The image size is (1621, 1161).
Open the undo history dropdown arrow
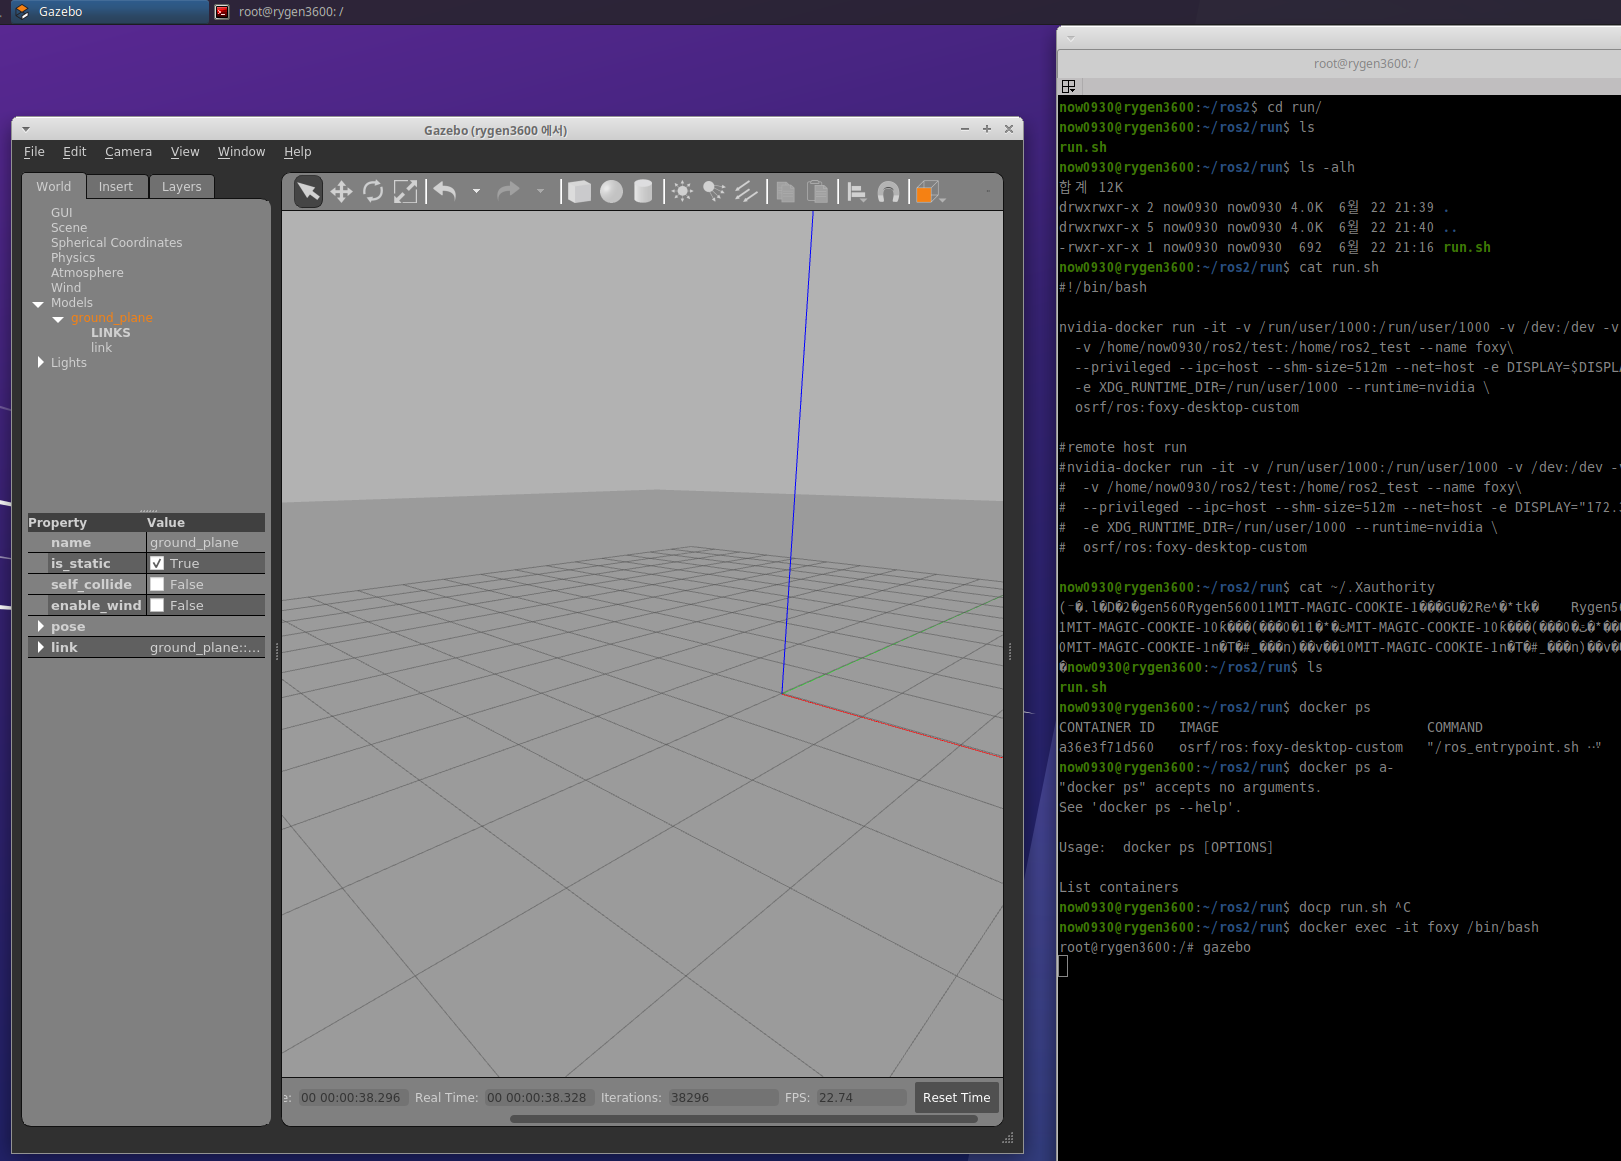pos(476,192)
